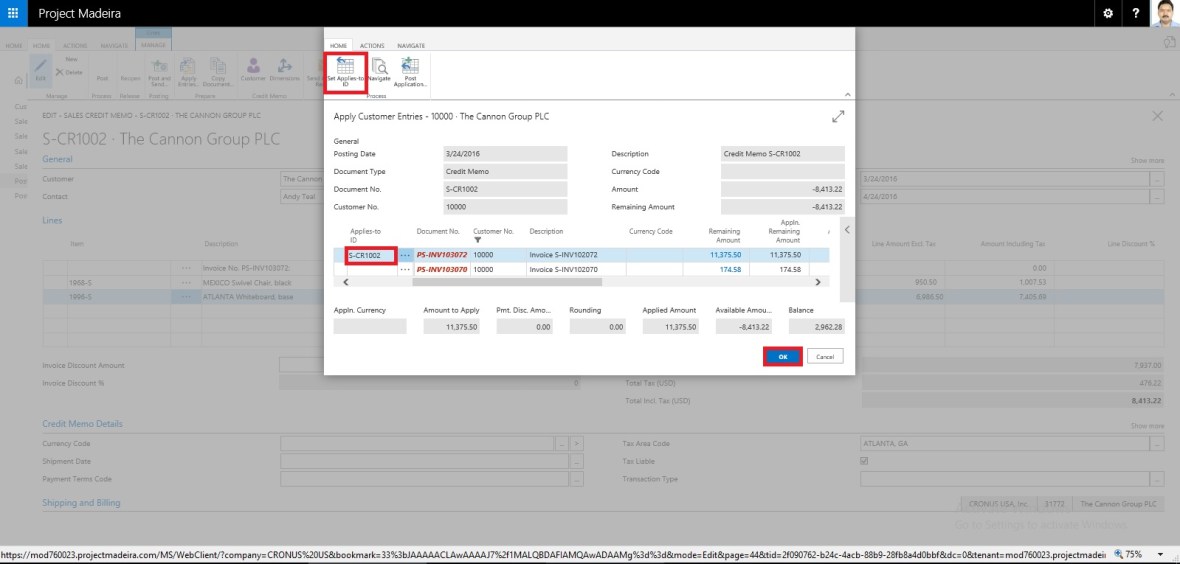The image size is (1180, 564).
Task: Expand the Shipping and Billing section heading
Action: [81, 502]
